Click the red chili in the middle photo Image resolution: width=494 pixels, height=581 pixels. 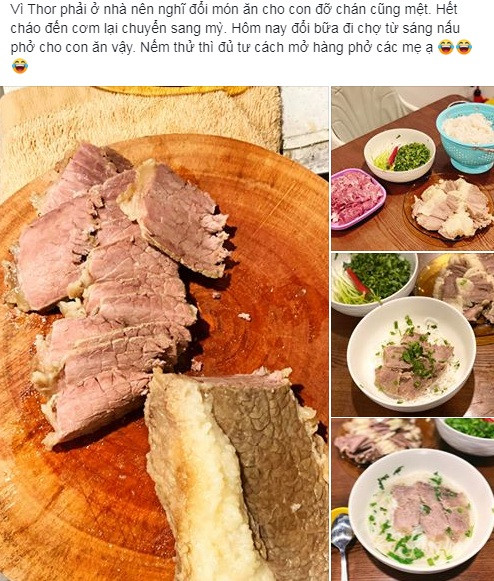359,281
